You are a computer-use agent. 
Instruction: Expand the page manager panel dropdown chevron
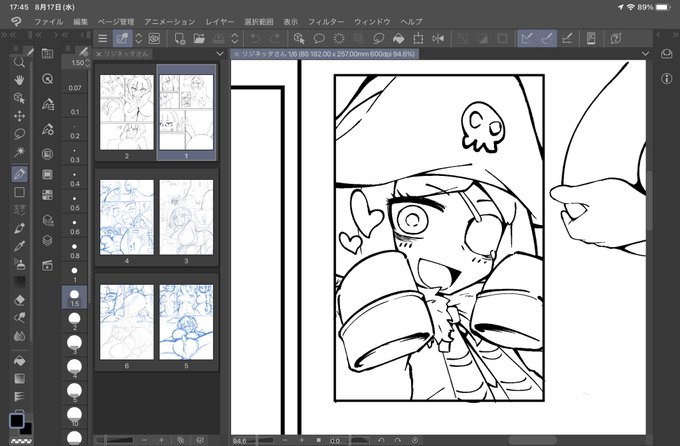[219, 54]
